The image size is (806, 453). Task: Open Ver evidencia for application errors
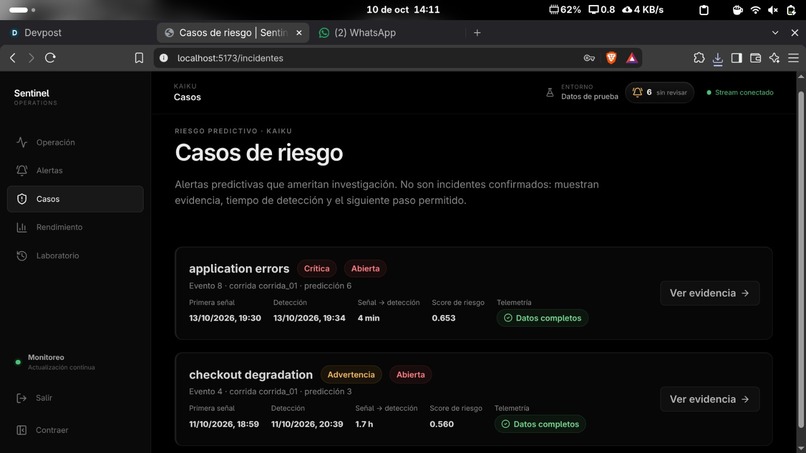tap(709, 293)
